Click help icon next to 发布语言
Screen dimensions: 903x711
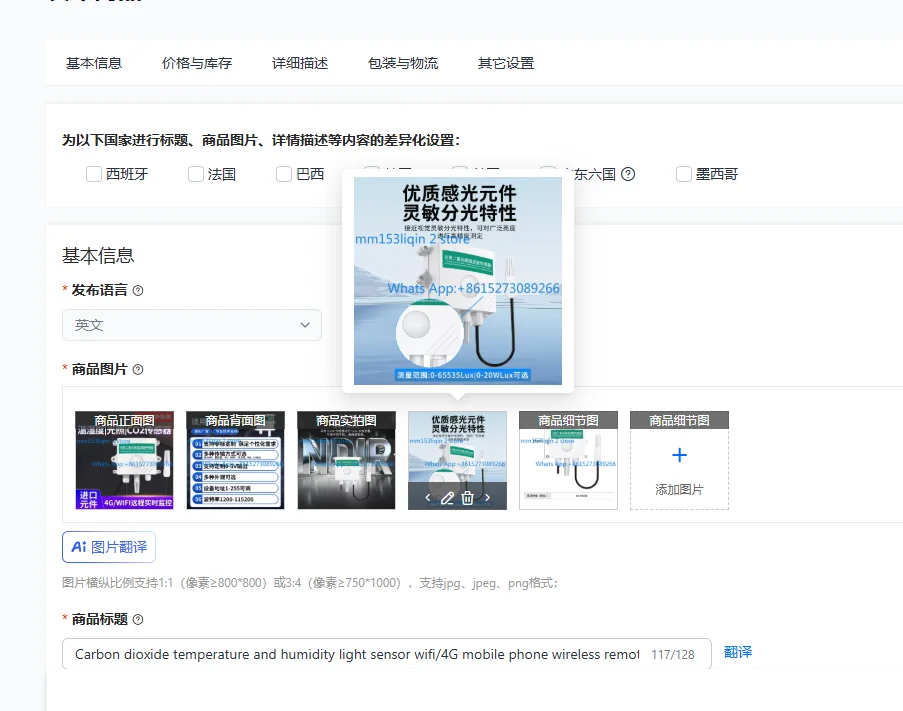click(138, 291)
